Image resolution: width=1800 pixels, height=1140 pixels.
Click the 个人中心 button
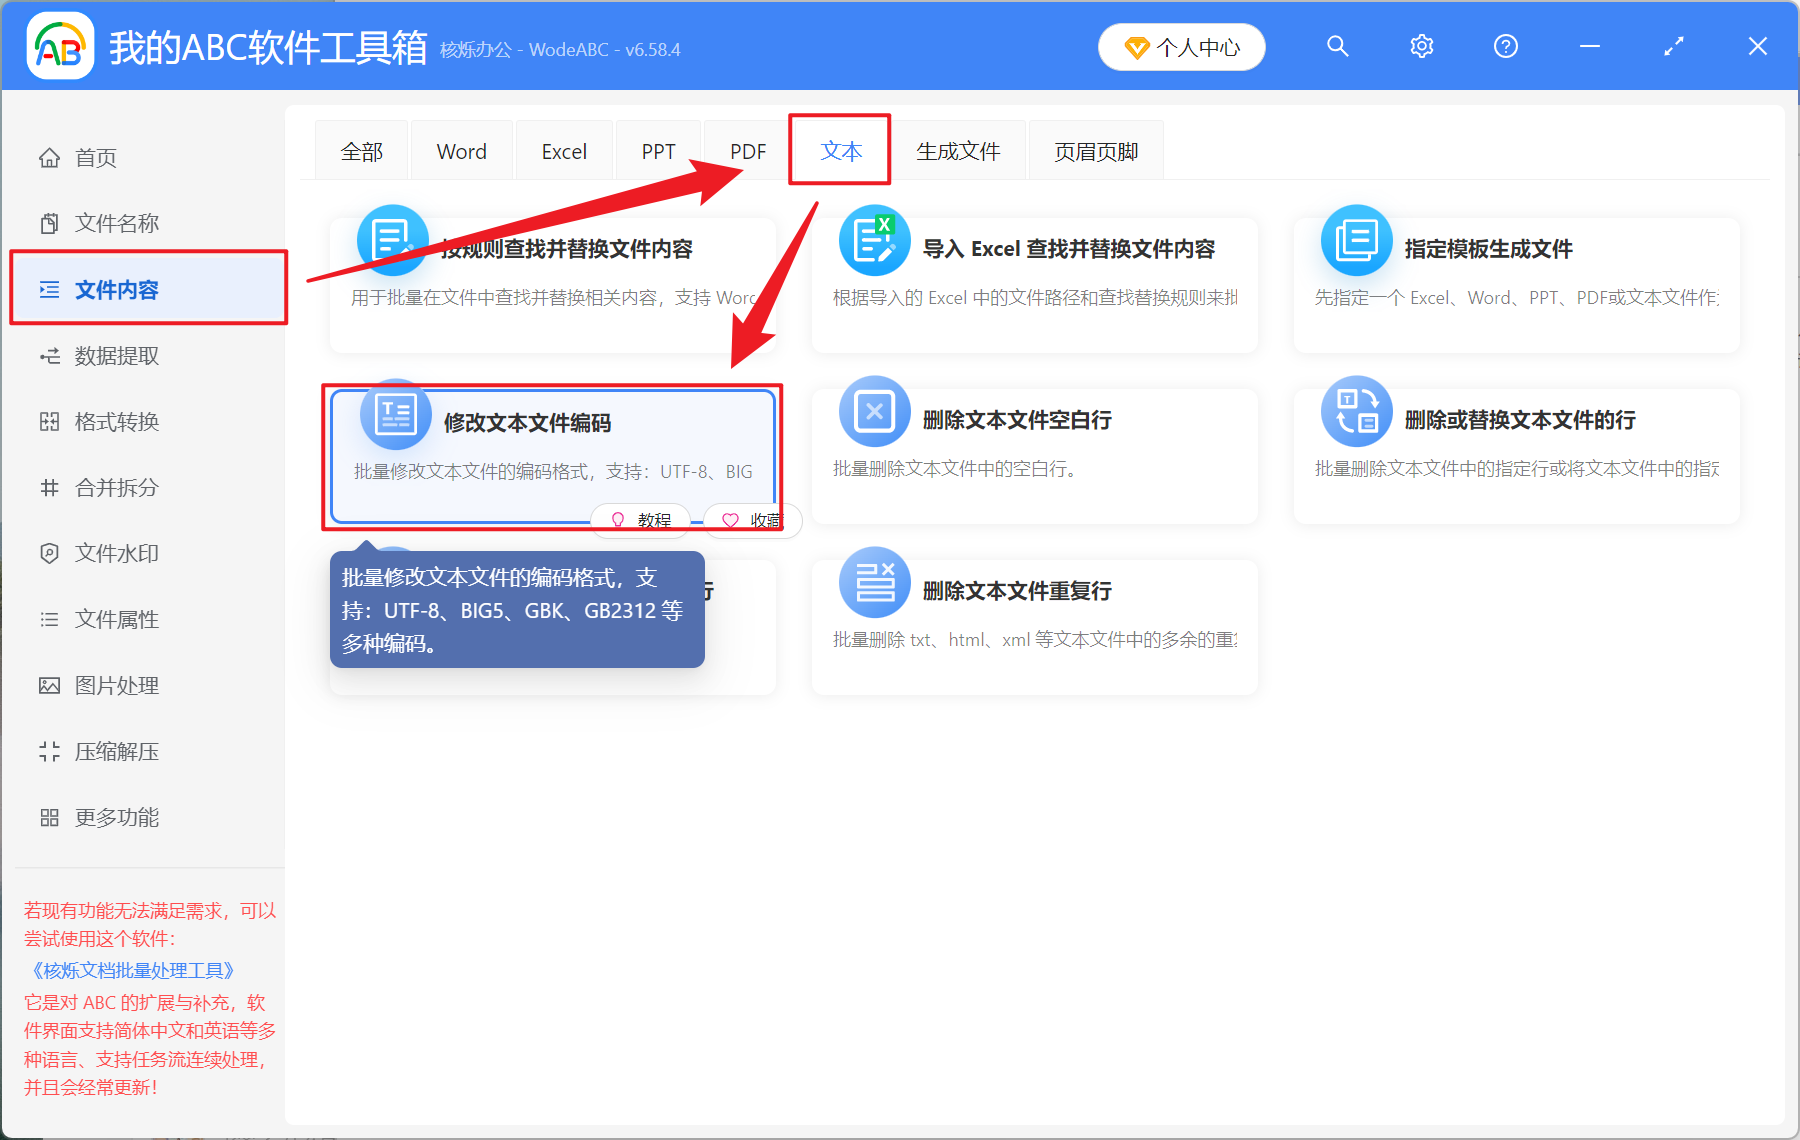(x=1181, y=46)
